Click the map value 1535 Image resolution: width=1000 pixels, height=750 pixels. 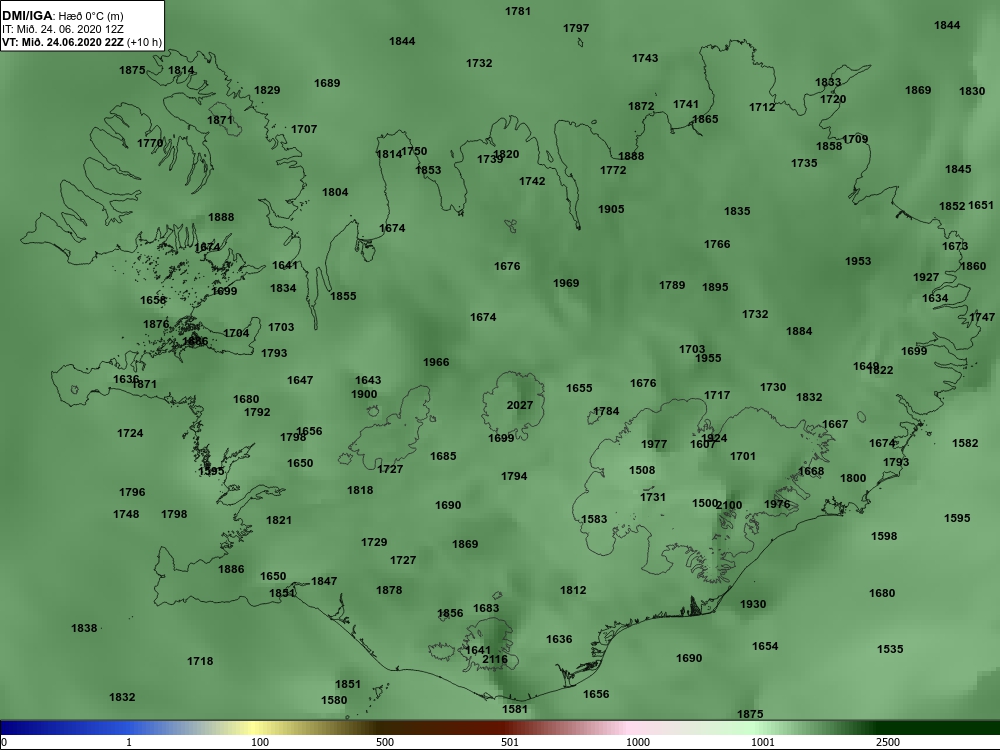click(x=890, y=649)
